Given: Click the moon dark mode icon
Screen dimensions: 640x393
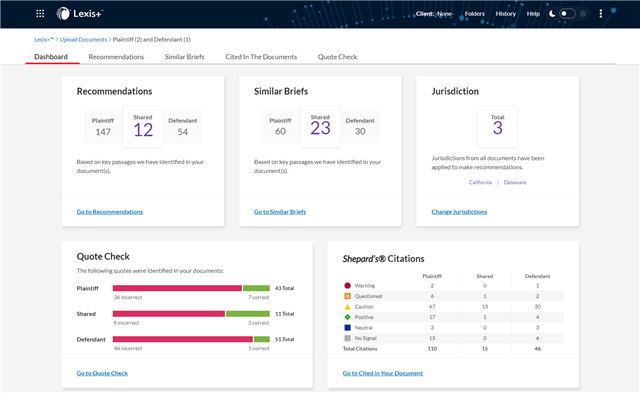Looking at the screenshot, I should click(552, 13).
